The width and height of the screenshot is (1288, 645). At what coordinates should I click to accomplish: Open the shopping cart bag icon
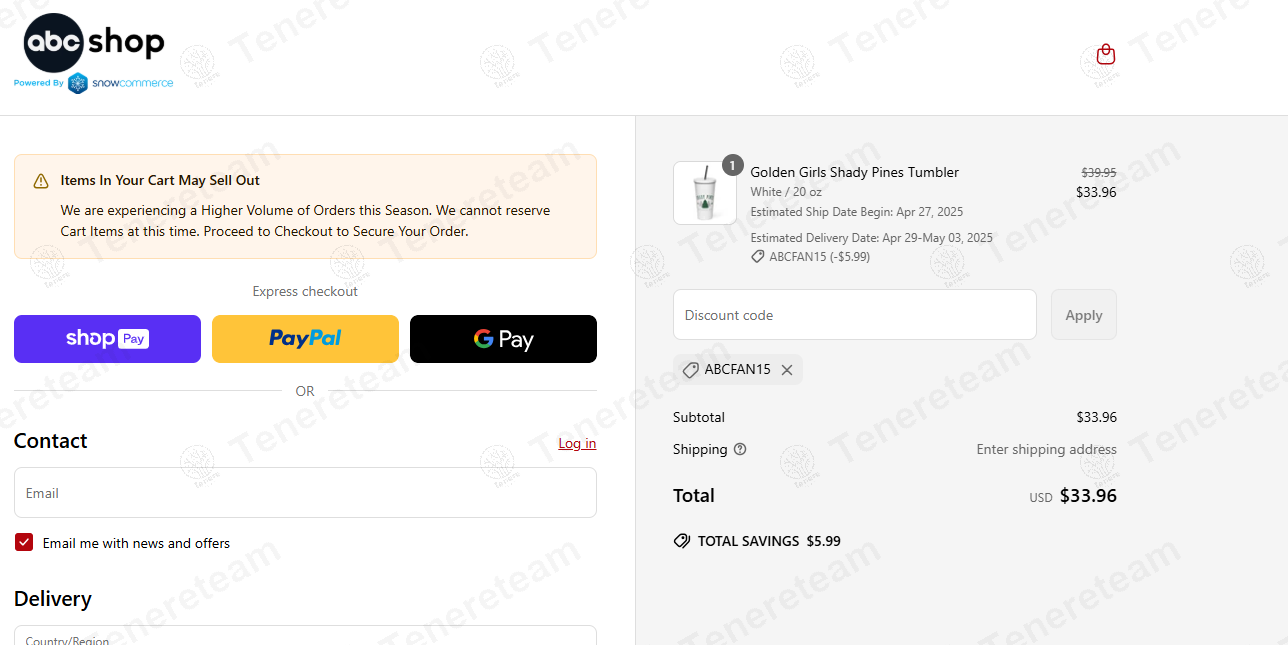(x=1105, y=54)
